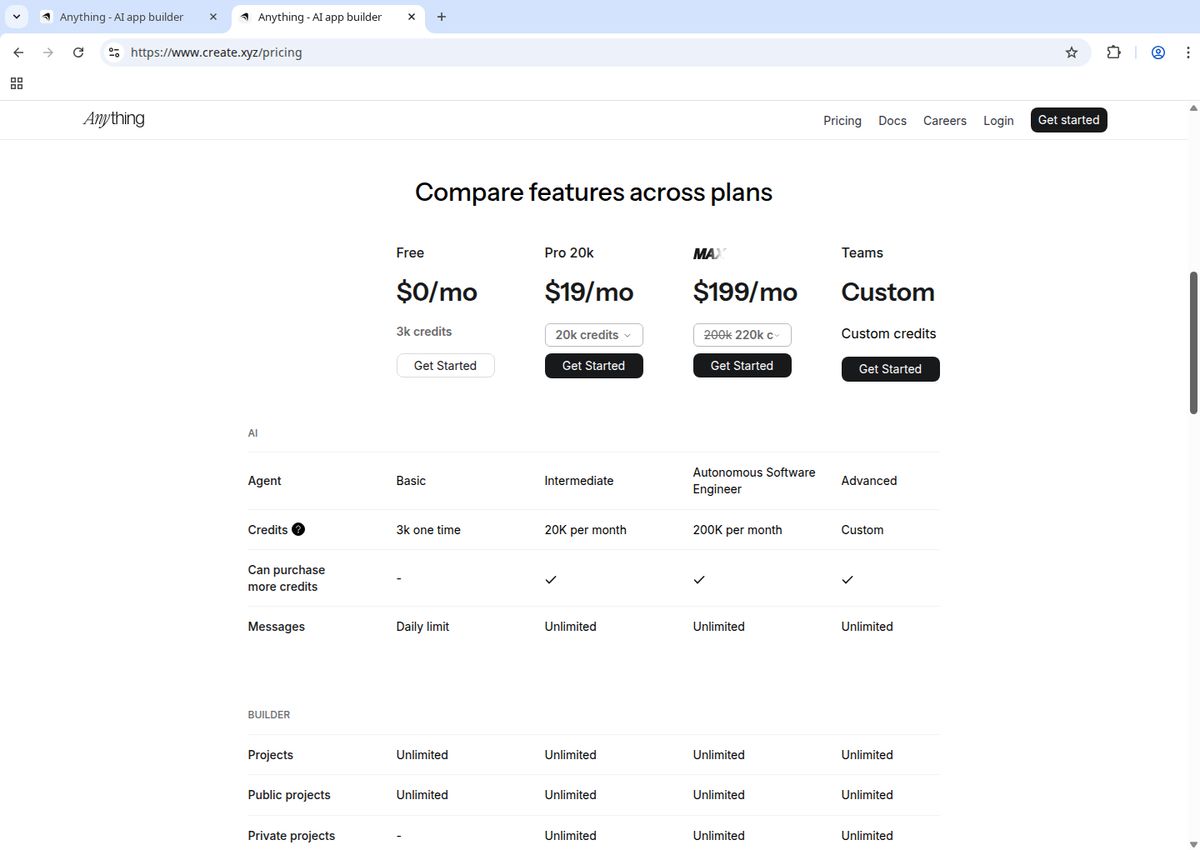Image resolution: width=1200 pixels, height=850 pixels.
Task: Reload the pricing page
Action: pos(78,52)
